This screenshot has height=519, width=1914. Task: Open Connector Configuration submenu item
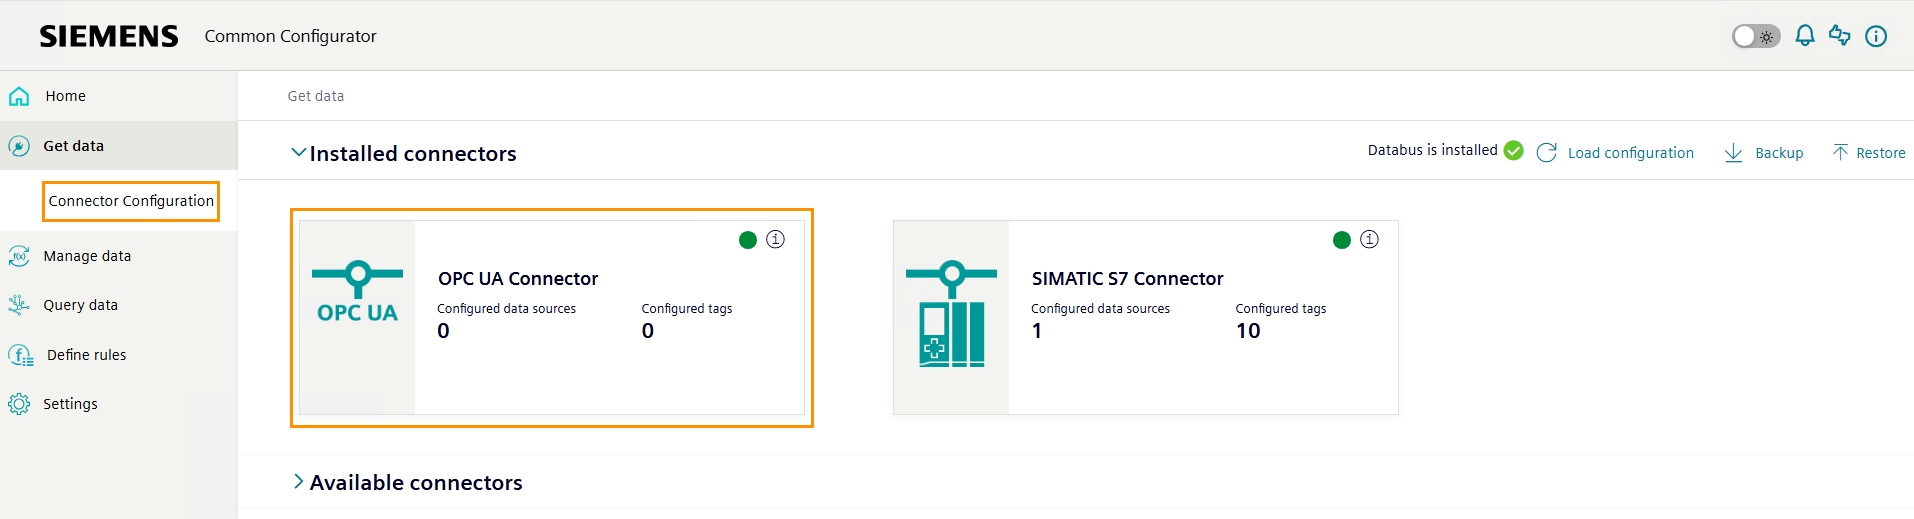tap(131, 201)
